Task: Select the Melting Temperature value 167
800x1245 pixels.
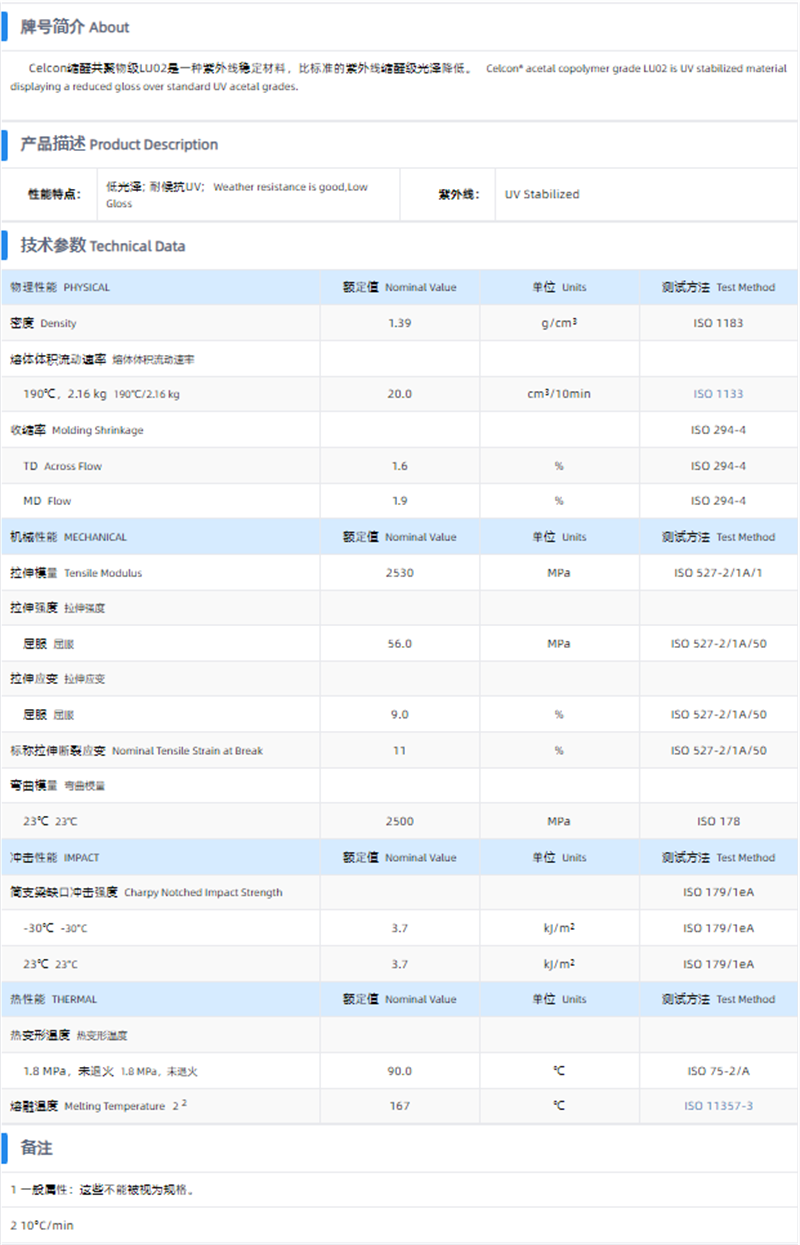Action: click(399, 1106)
